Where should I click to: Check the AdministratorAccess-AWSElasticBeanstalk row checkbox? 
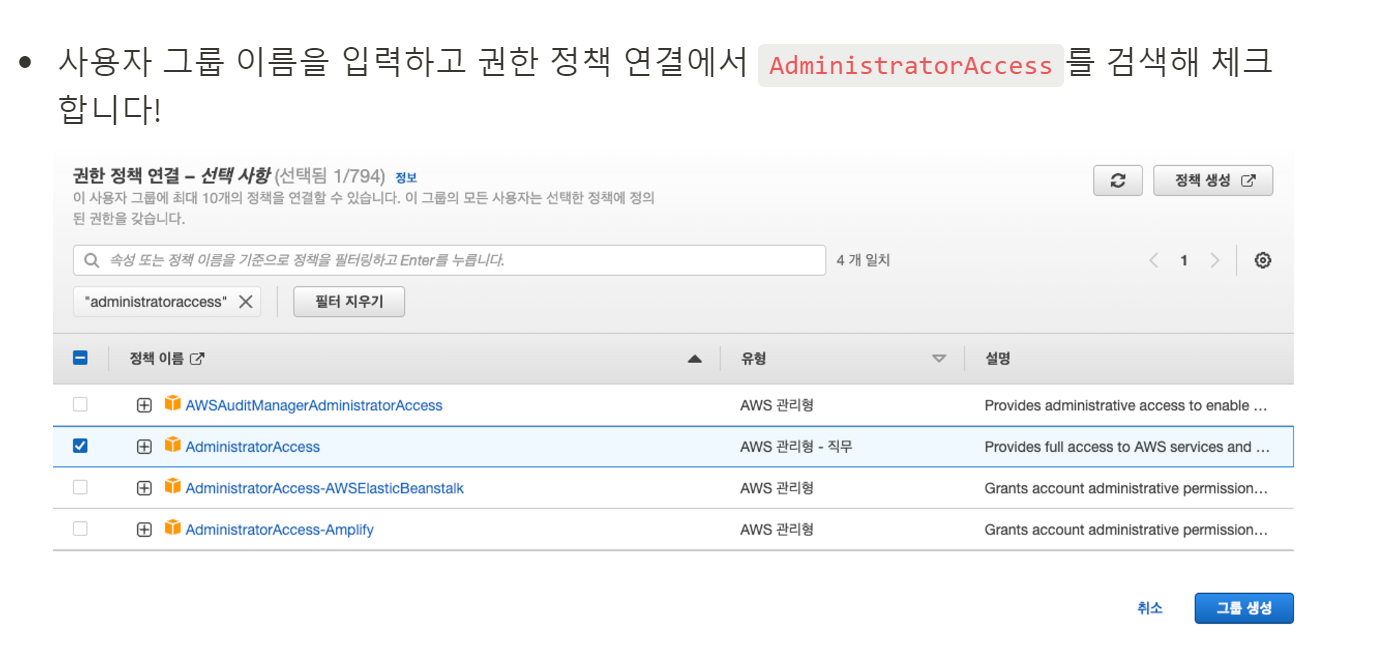pos(80,487)
